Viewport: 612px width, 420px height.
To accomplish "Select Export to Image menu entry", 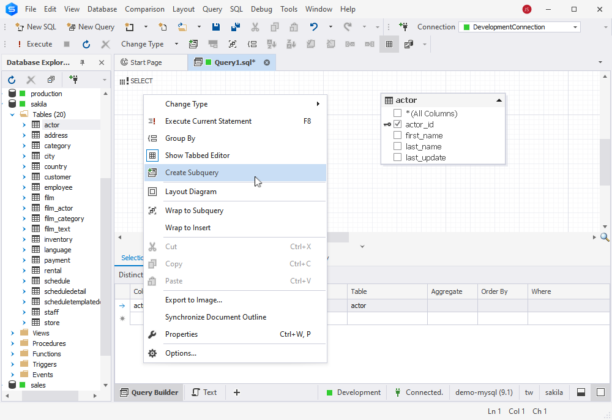I will coord(193,299).
